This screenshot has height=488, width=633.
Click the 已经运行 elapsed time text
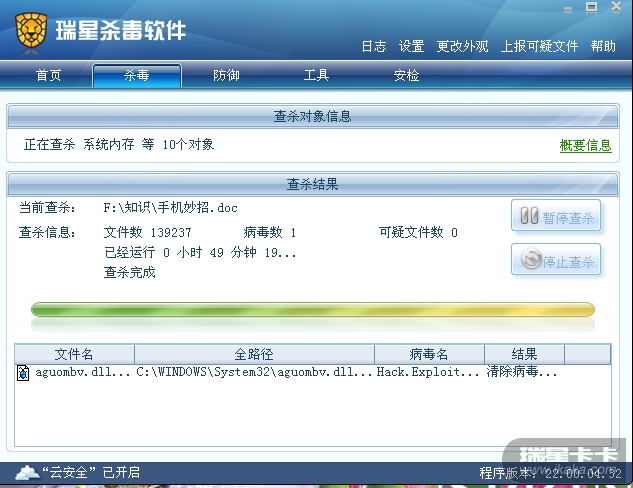(200, 253)
